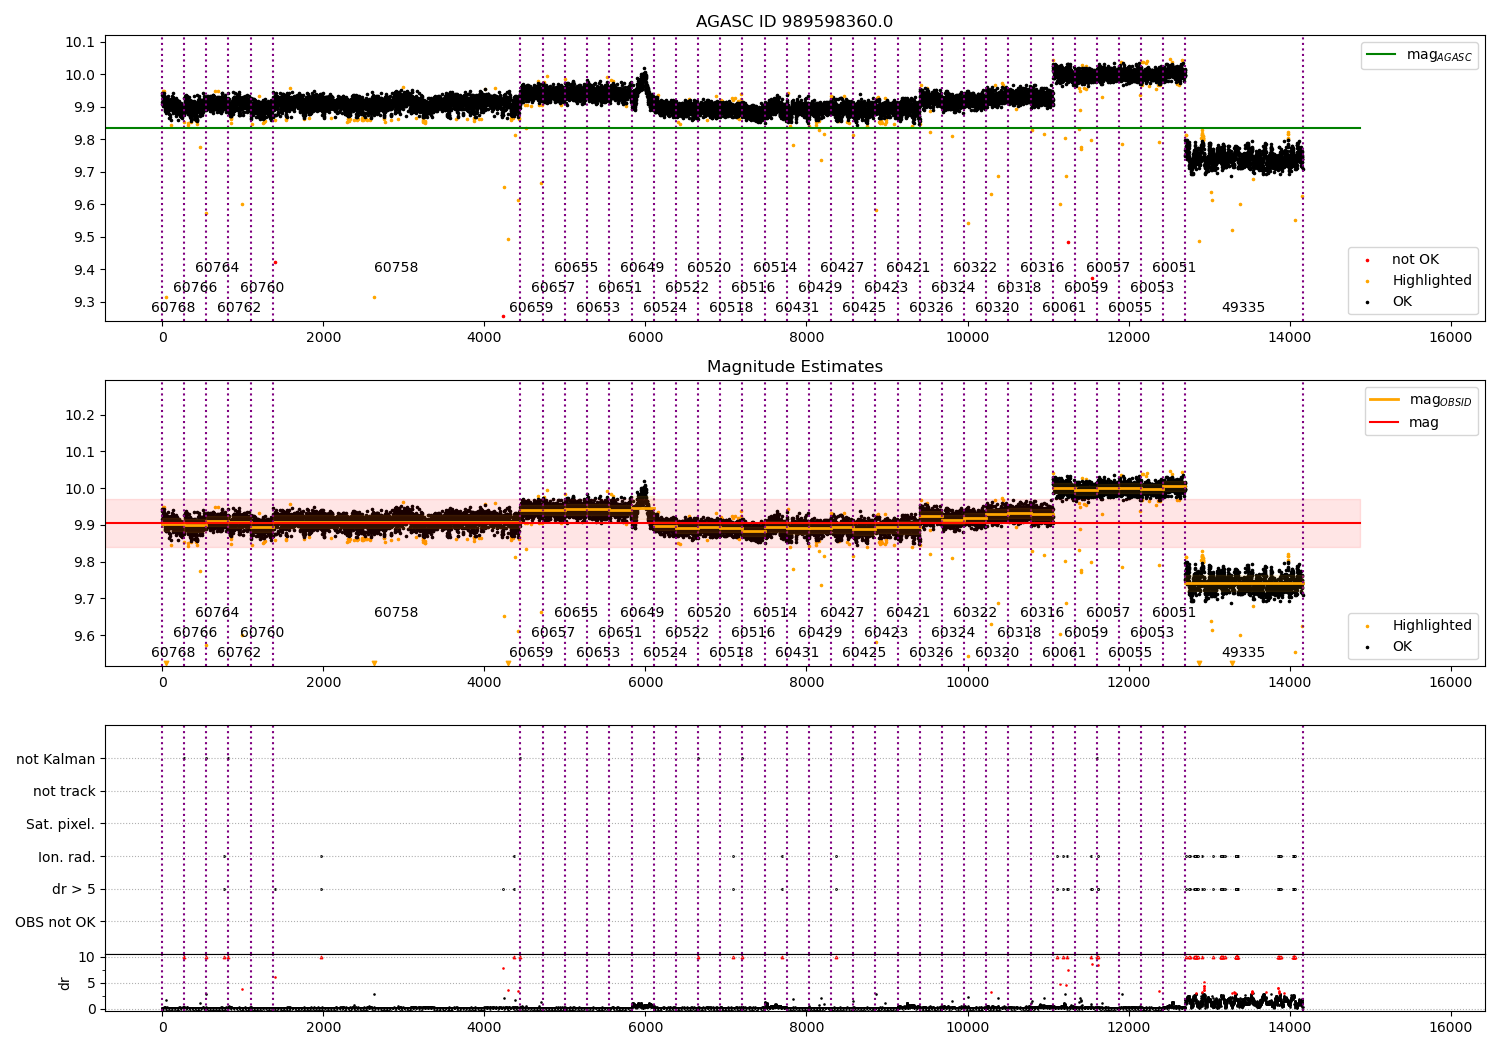1500x1050 pixels.
Task: Click the "Ion. rad." axis label
Action: click(67, 857)
